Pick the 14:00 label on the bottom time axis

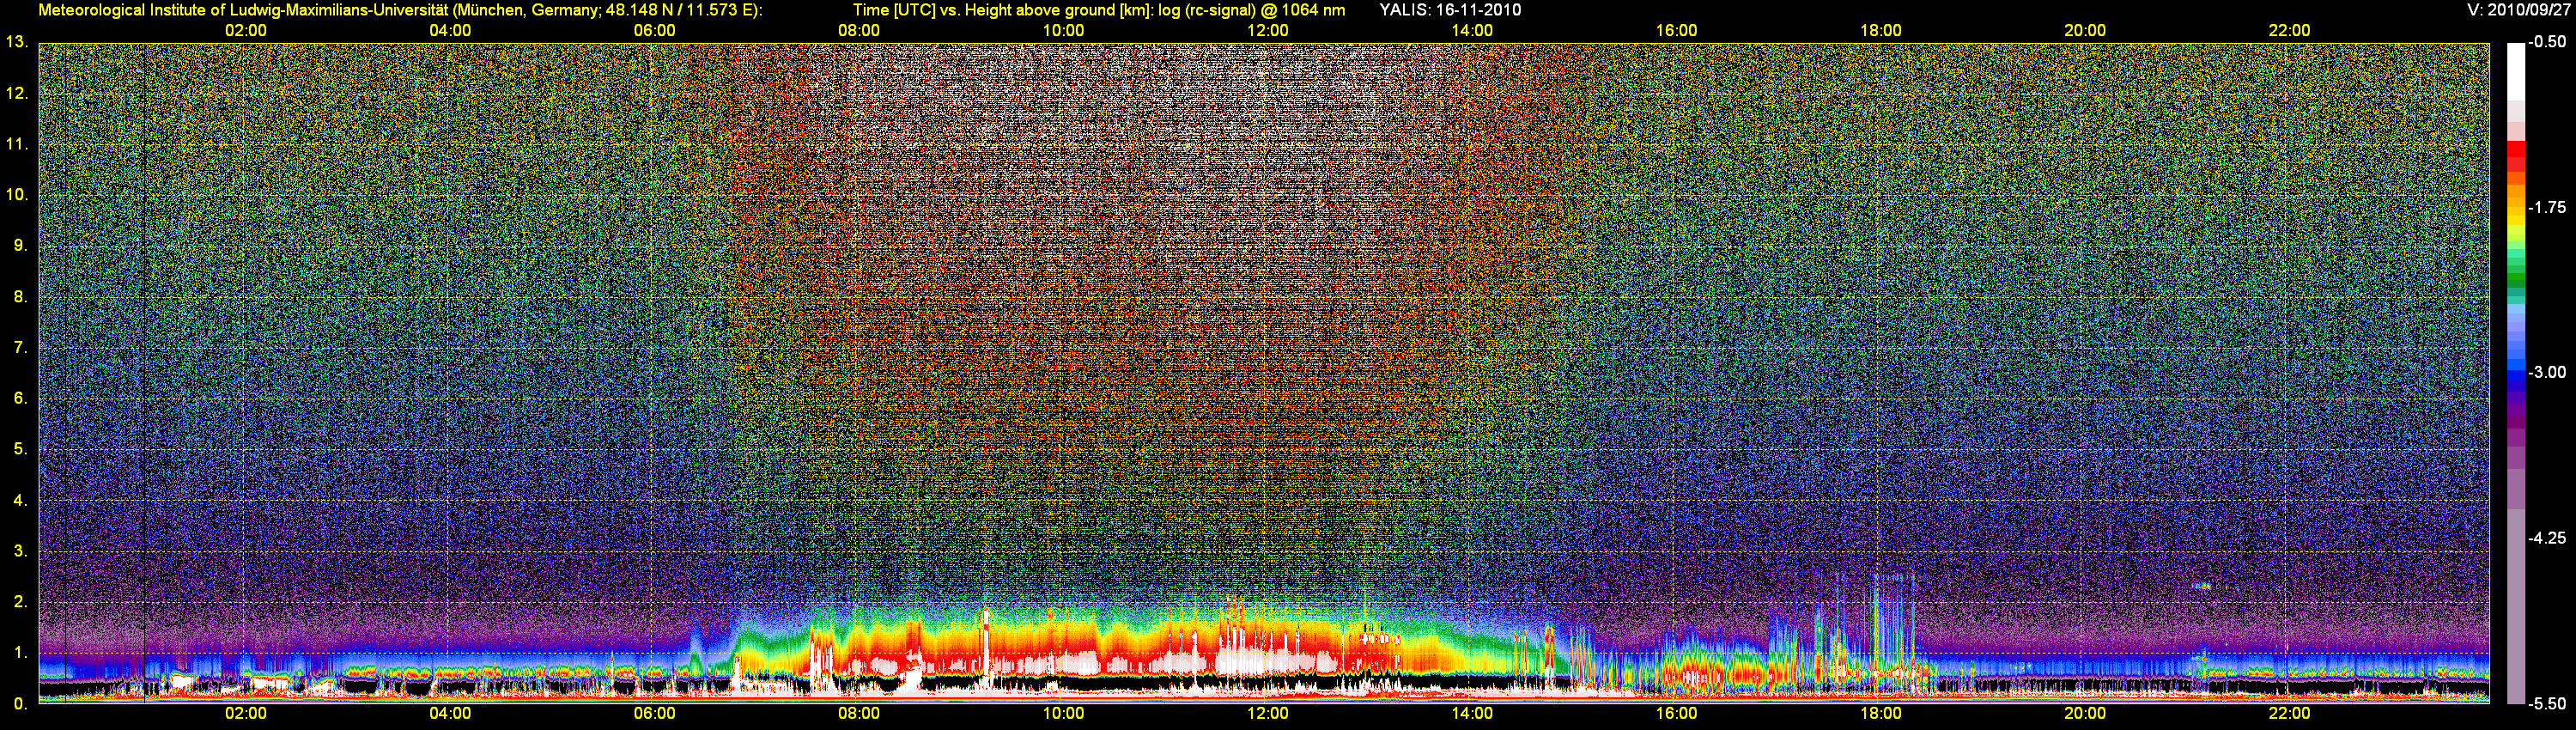(x=1472, y=714)
